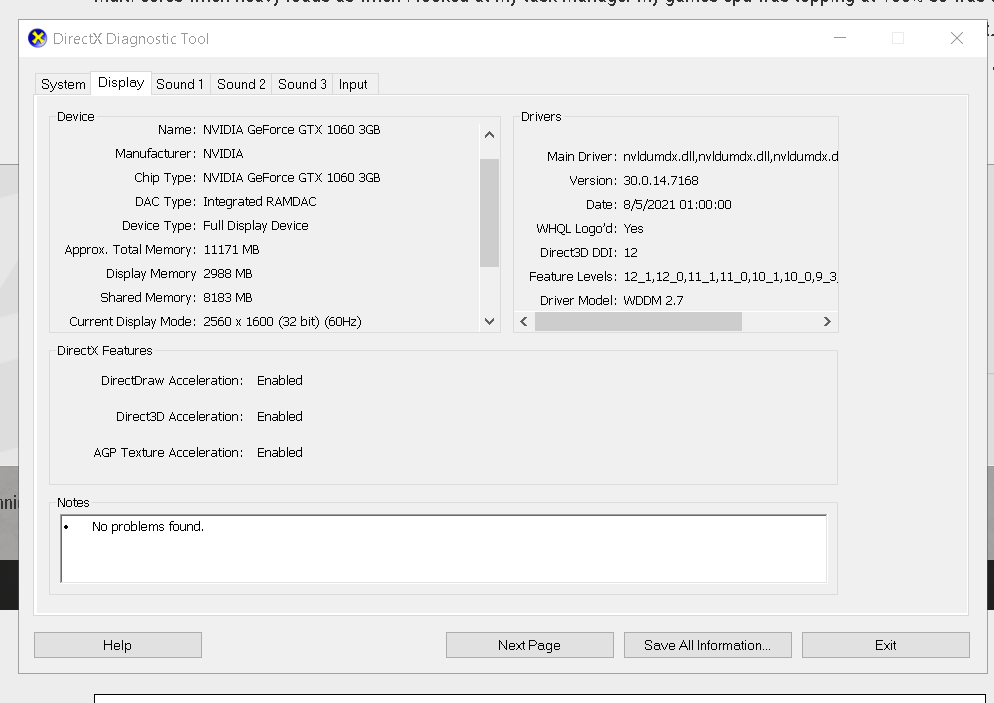
Task: Switch to the System tab
Action: 63,84
